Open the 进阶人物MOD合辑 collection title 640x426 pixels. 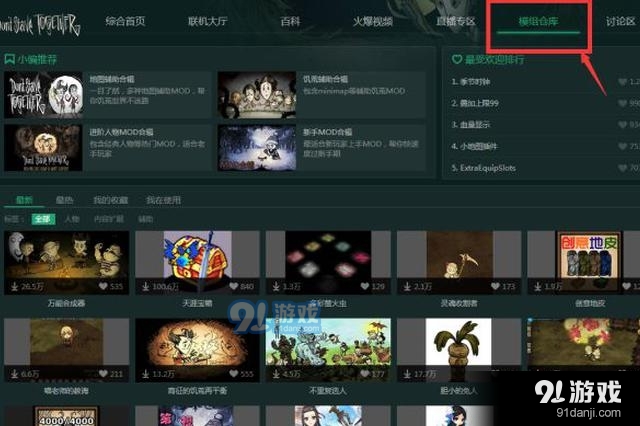pyautogui.click(x=122, y=132)
